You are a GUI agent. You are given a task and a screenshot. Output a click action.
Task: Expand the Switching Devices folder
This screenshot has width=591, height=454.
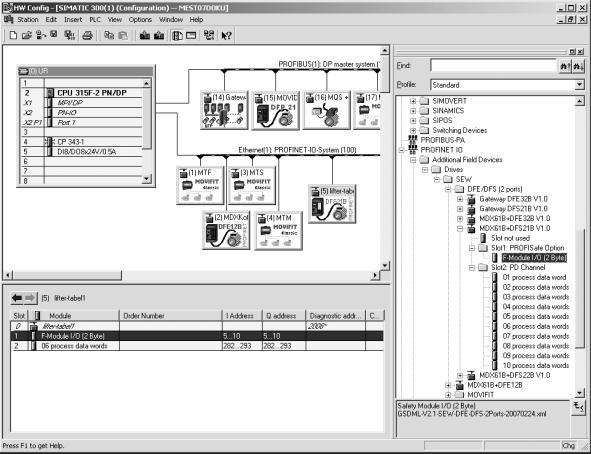pos(413,130)
